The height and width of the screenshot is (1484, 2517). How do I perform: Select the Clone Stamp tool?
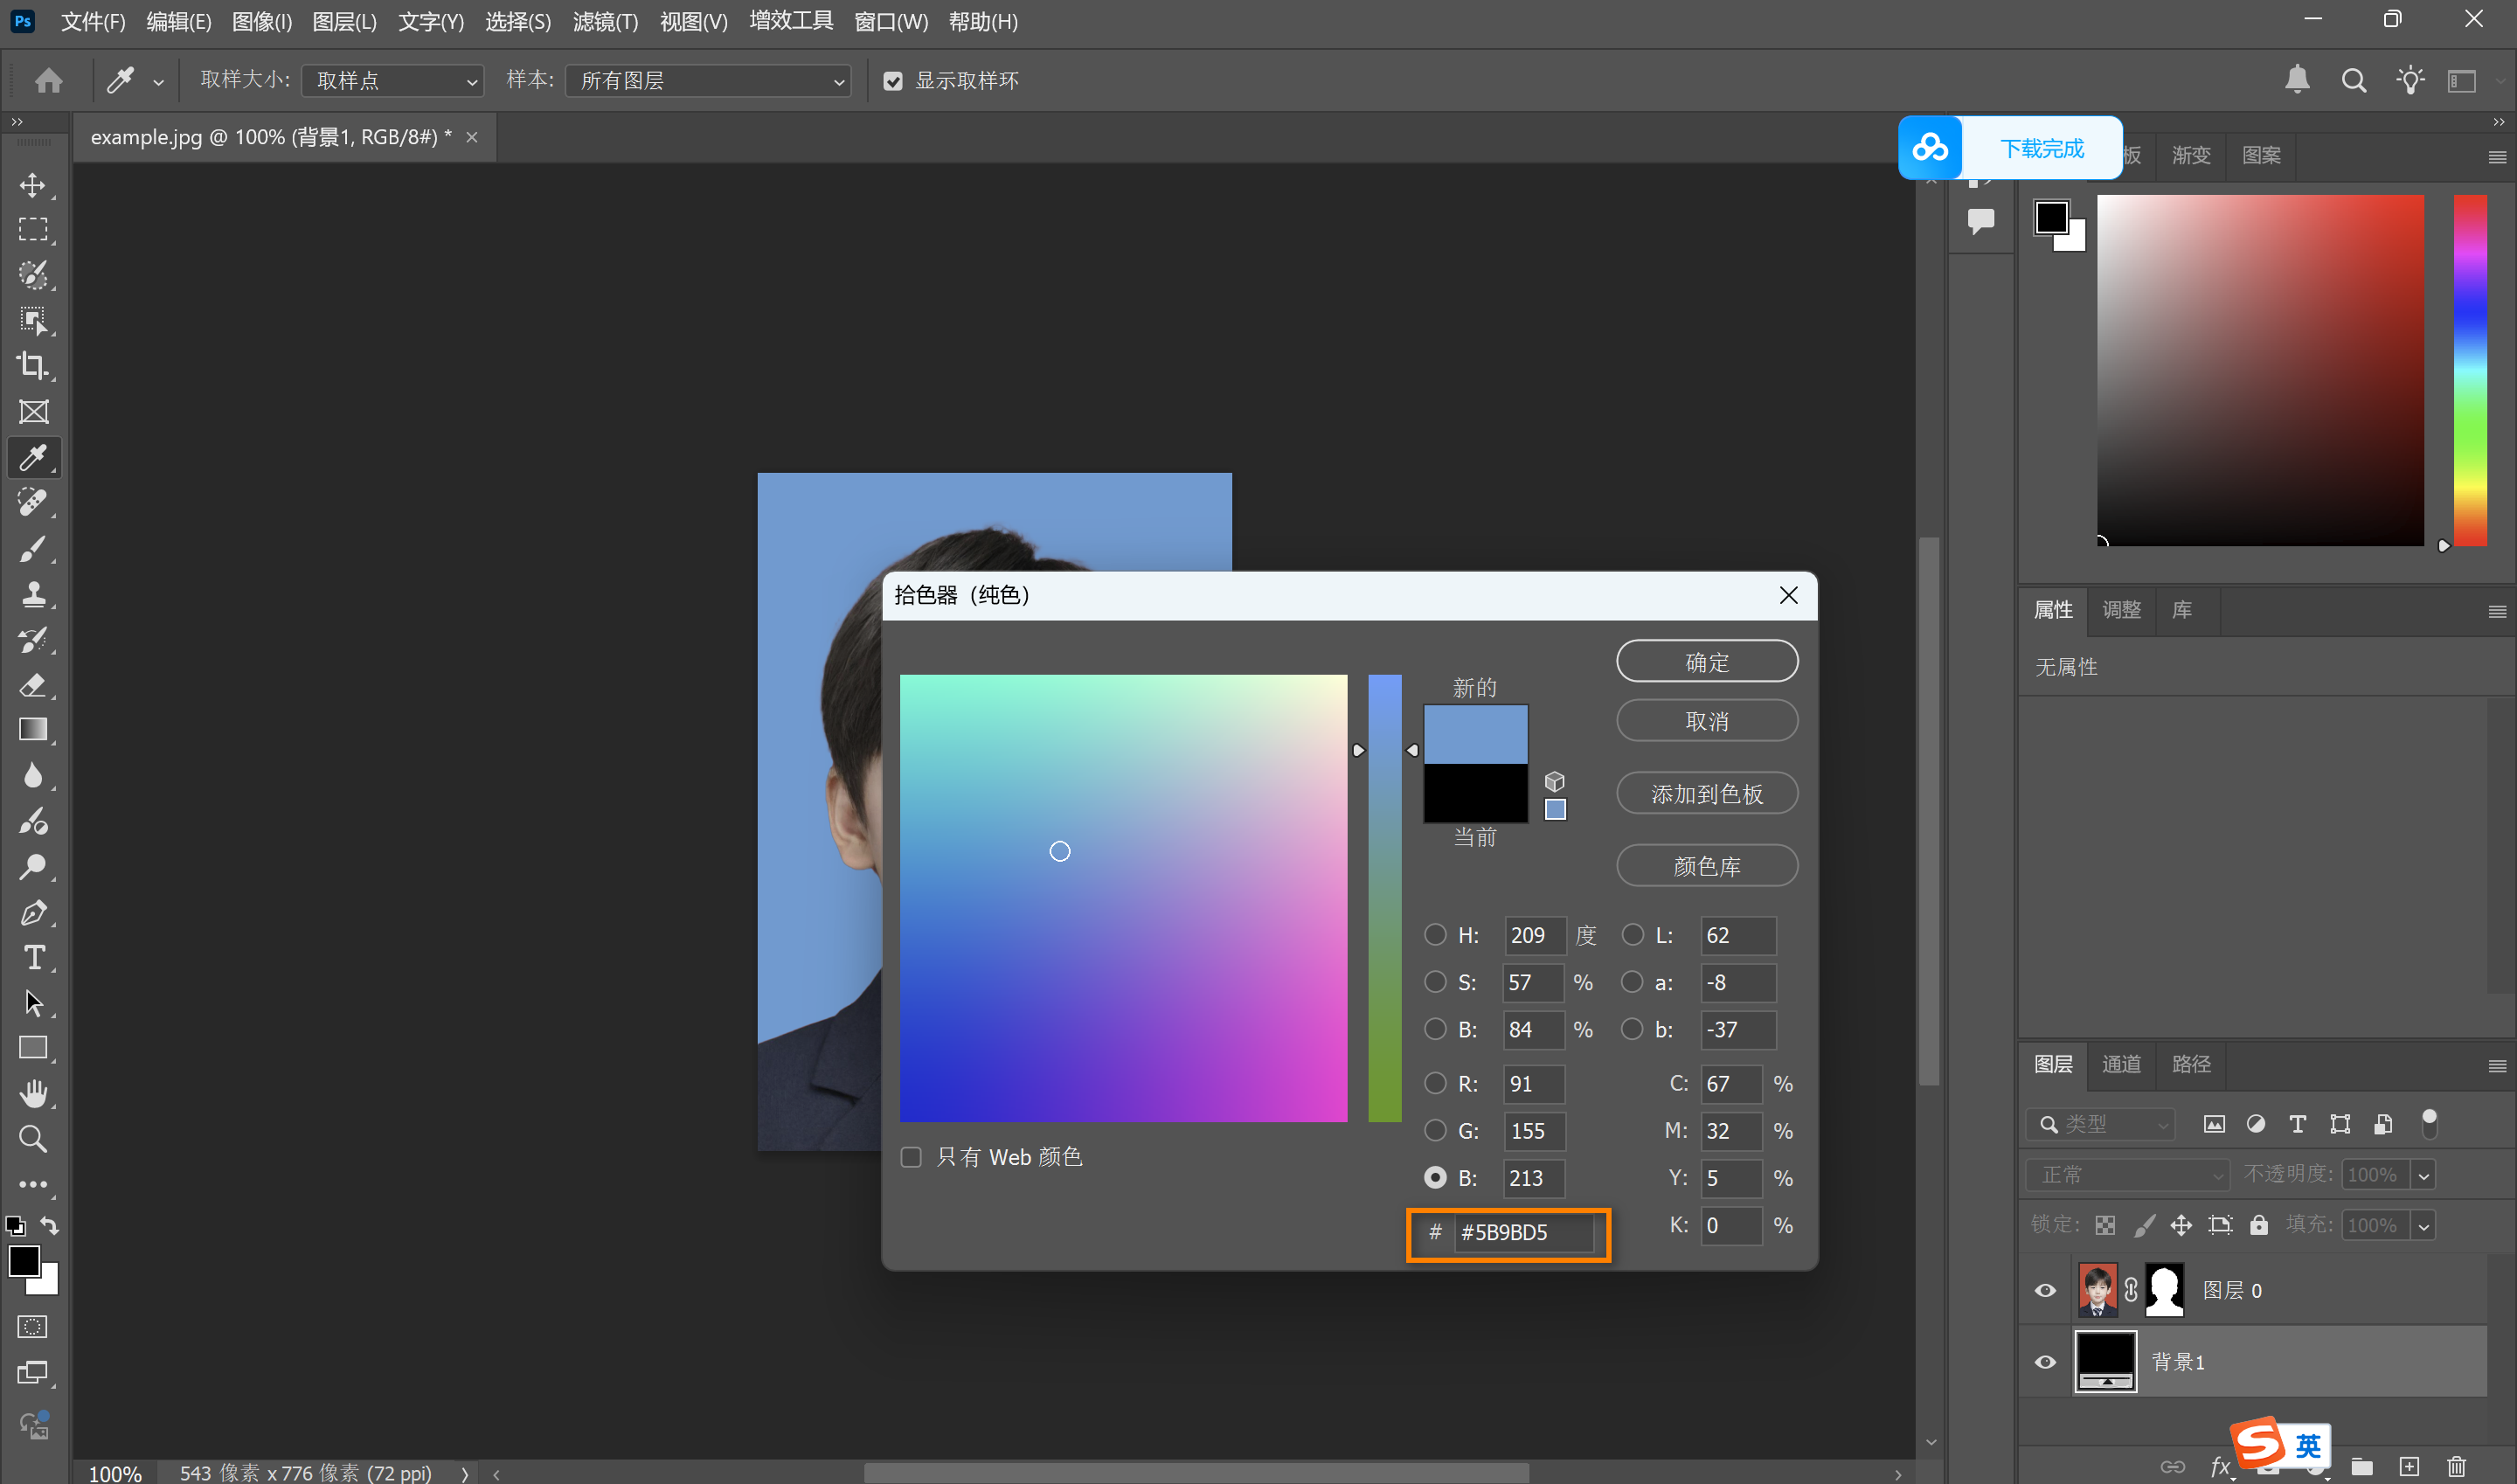(32, 594)
